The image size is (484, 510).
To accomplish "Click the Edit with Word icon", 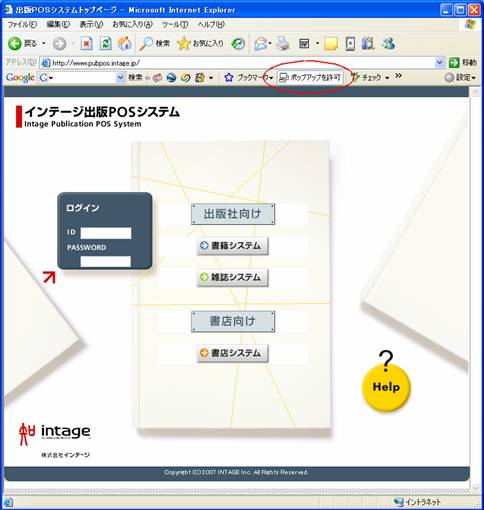I will [x=304, y=44].
